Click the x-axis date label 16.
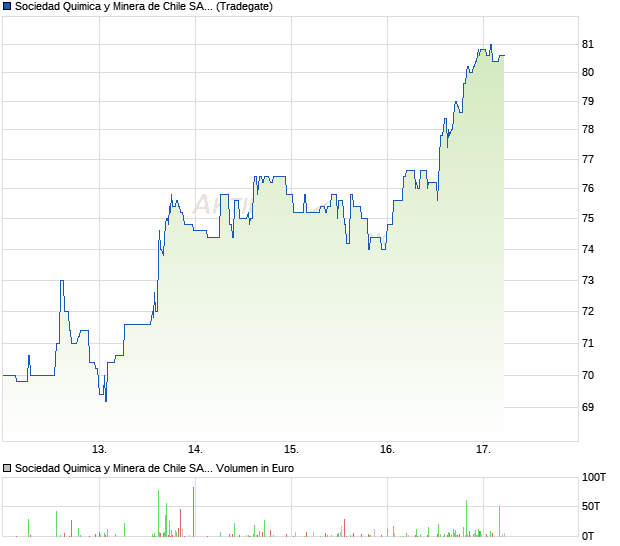This screenshot has width=620, height=546. click(x=387, y=450)
